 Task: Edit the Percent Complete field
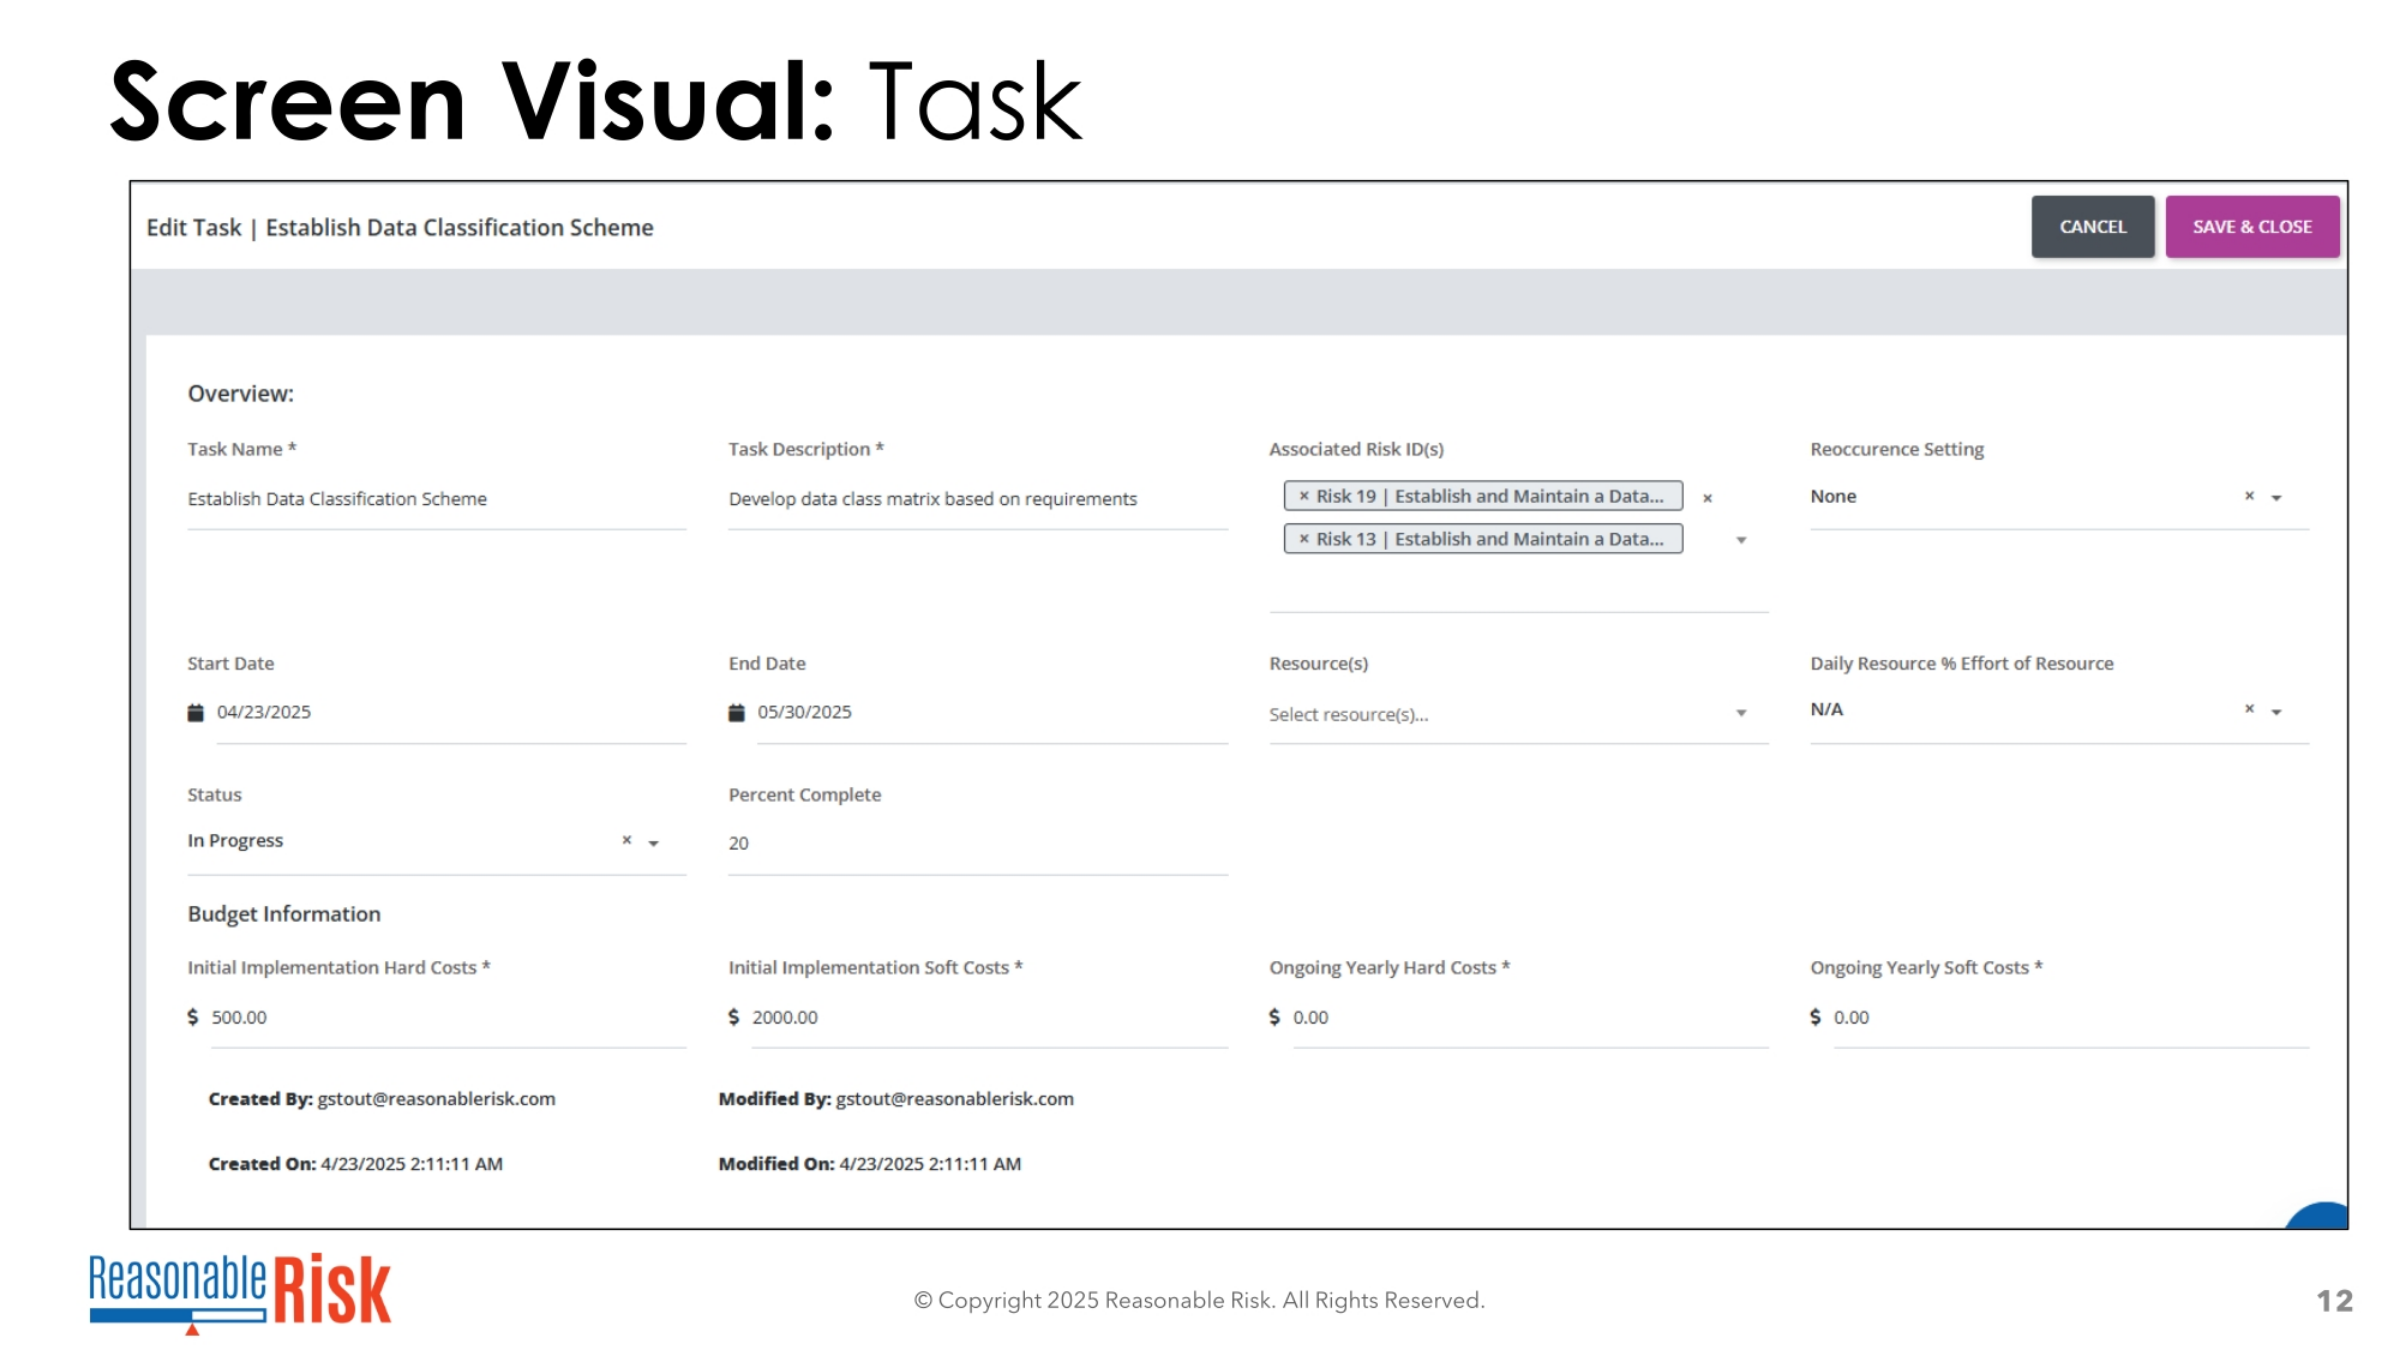pos(977,844)
